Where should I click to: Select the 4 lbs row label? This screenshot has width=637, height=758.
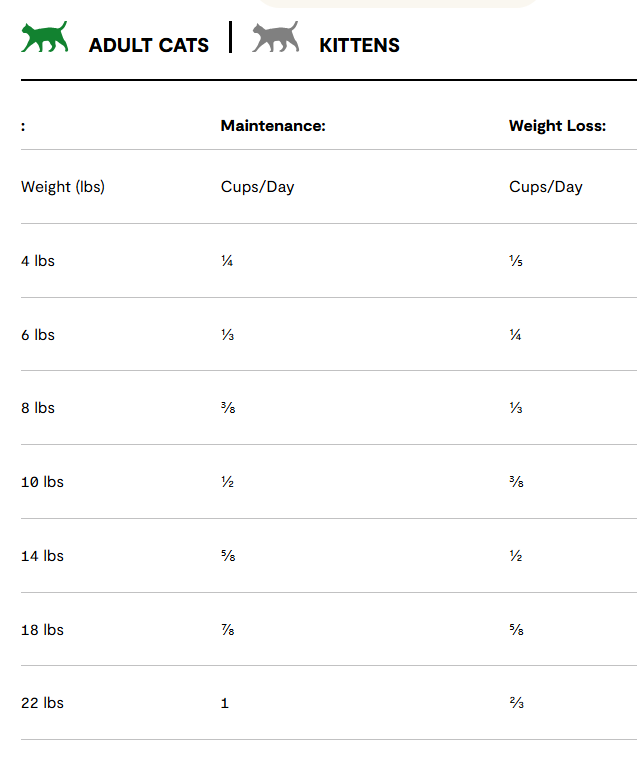38,261
